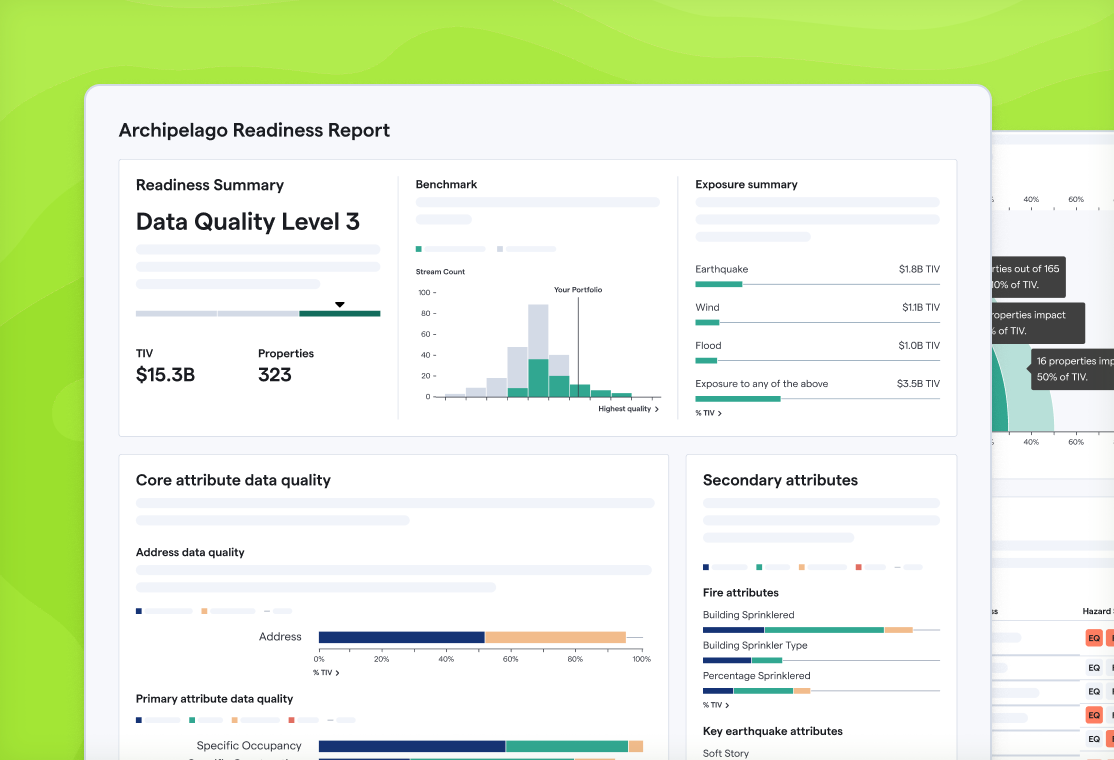Screen dimensions: 1114x760
Task: Click the orange Address legend square
Action: pyautogui.click(x=204, y=611)
